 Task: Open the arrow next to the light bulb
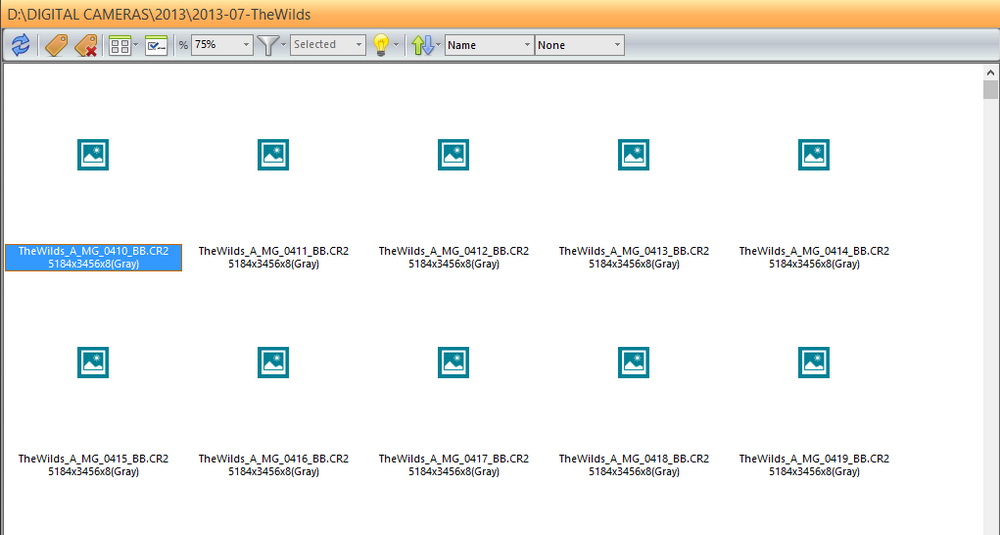[396, 45]
